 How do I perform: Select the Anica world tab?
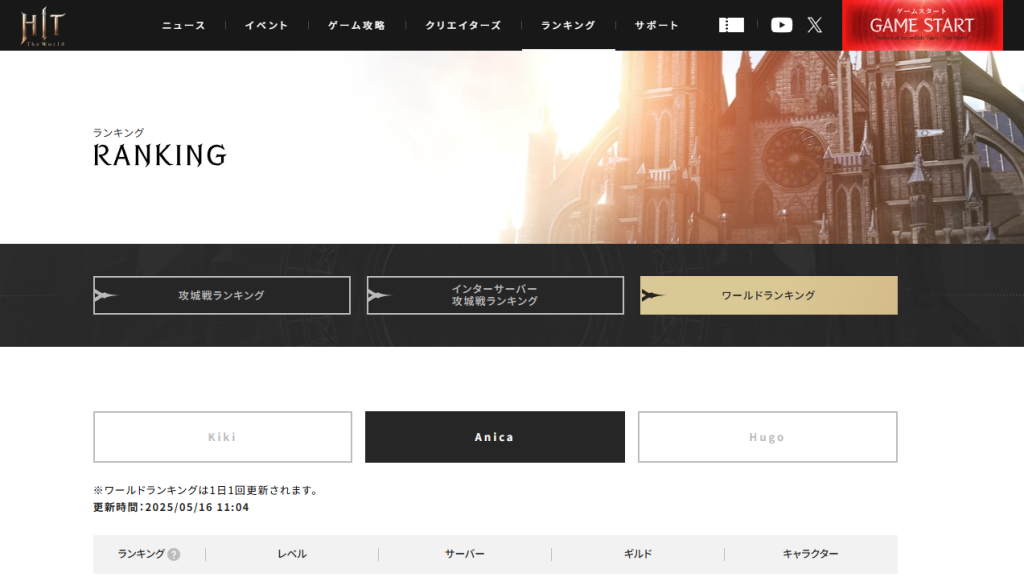pos(494,437)
